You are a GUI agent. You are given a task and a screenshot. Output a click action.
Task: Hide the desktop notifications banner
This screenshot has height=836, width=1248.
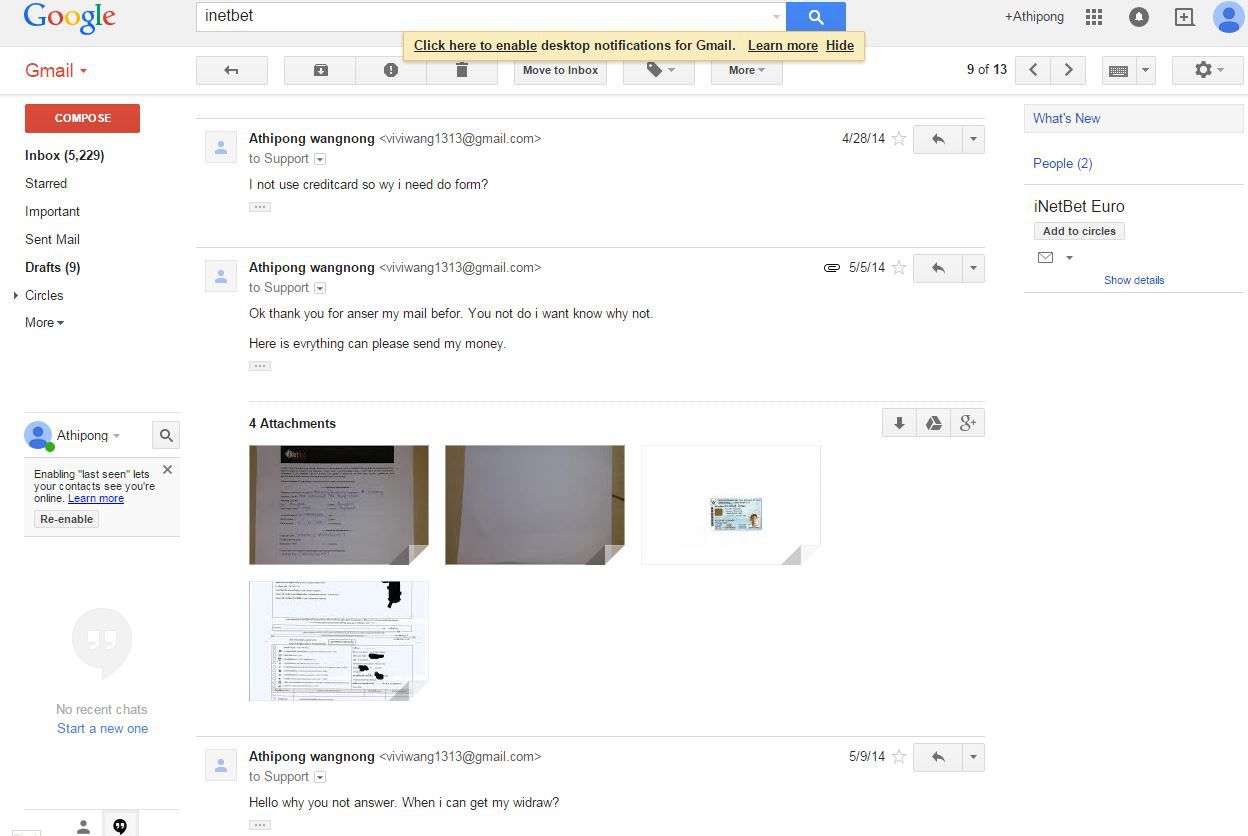(x=840, y=45)
